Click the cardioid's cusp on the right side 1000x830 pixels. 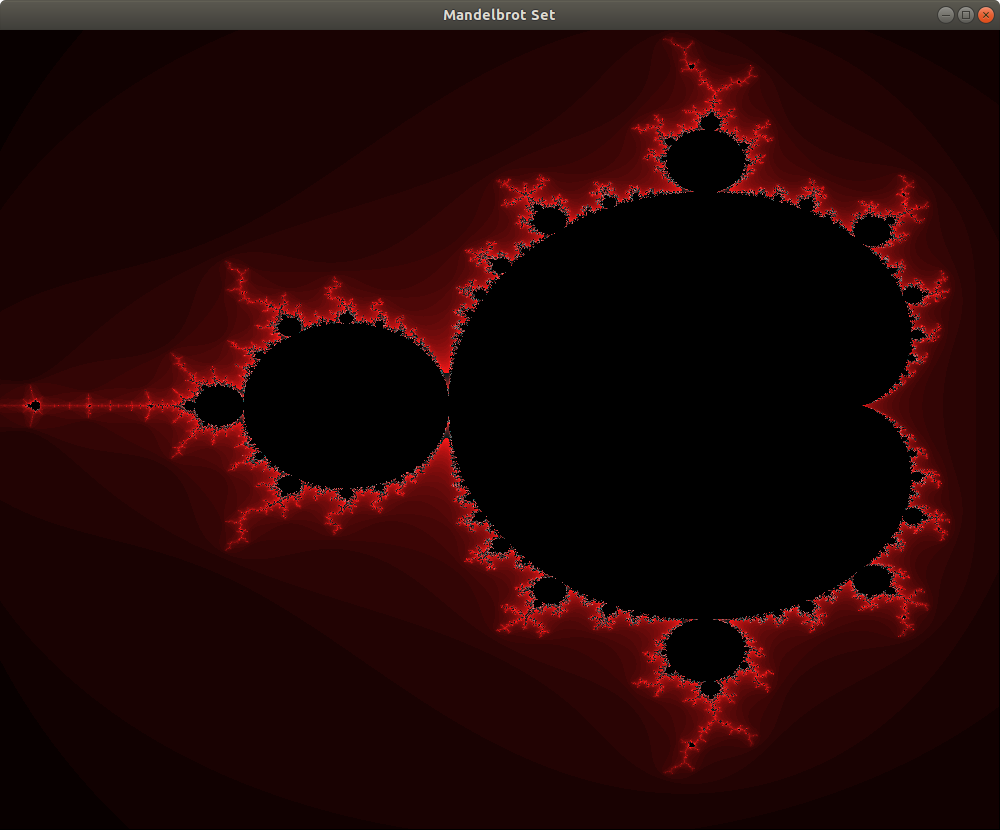point(866,406)
